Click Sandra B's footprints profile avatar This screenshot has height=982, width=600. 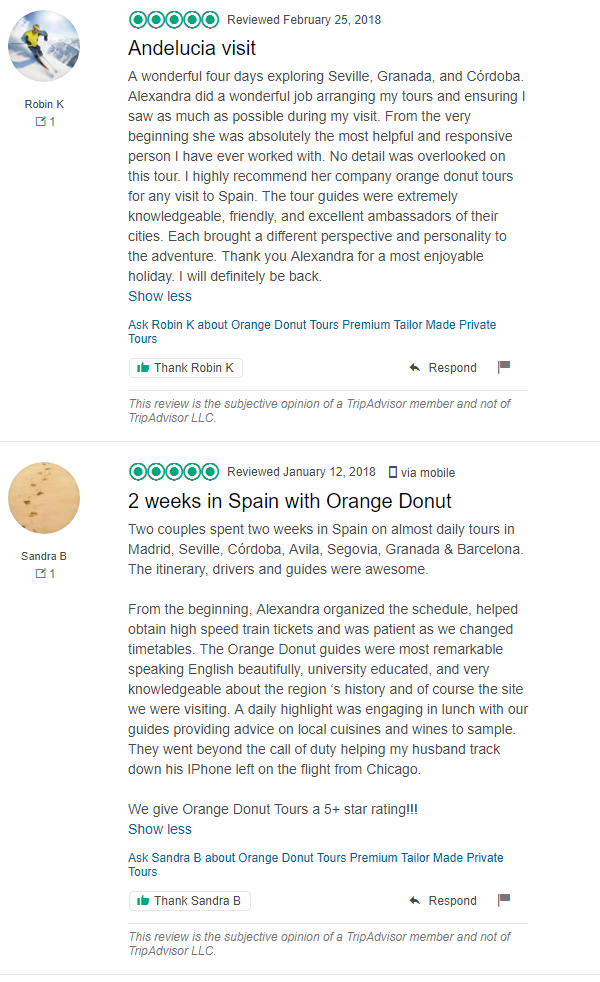click(44, 497)
